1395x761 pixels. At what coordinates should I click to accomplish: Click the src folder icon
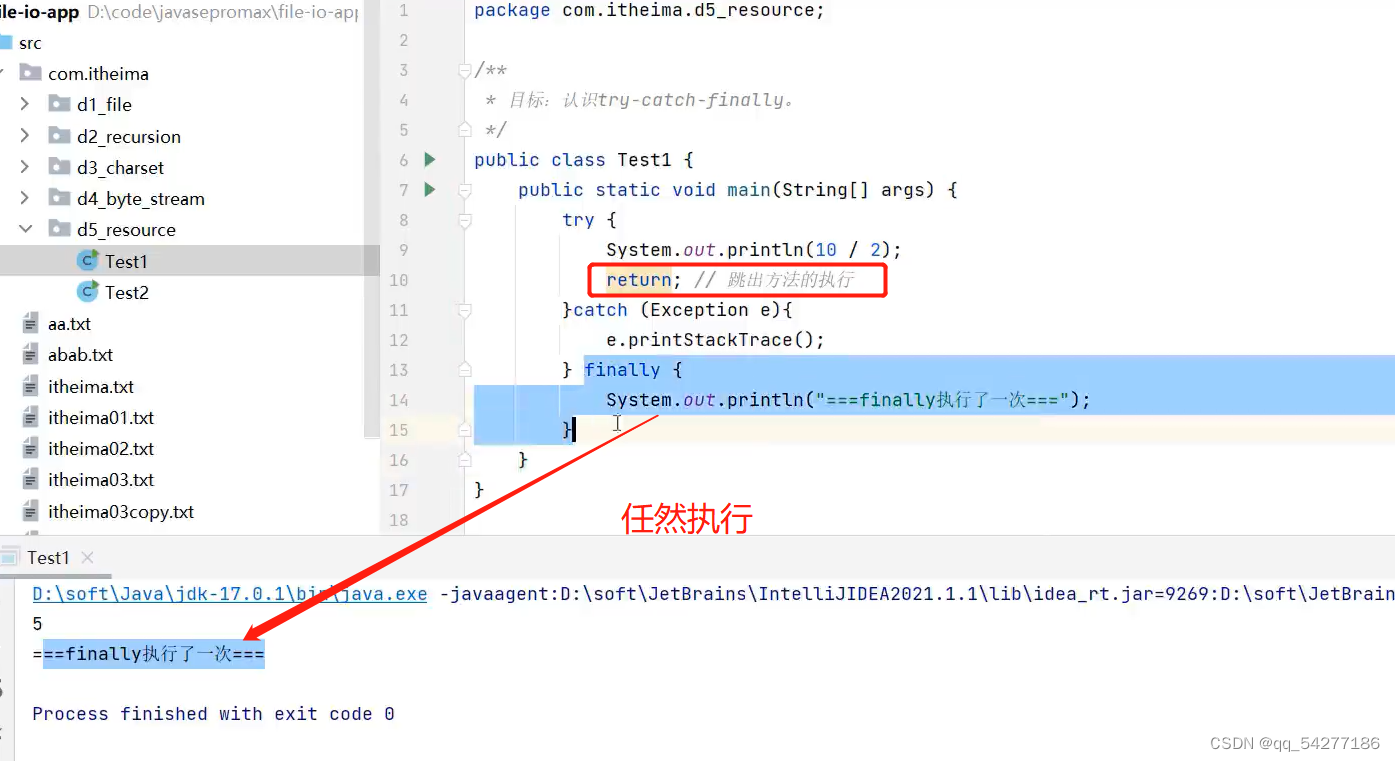(x=5, y=43)
